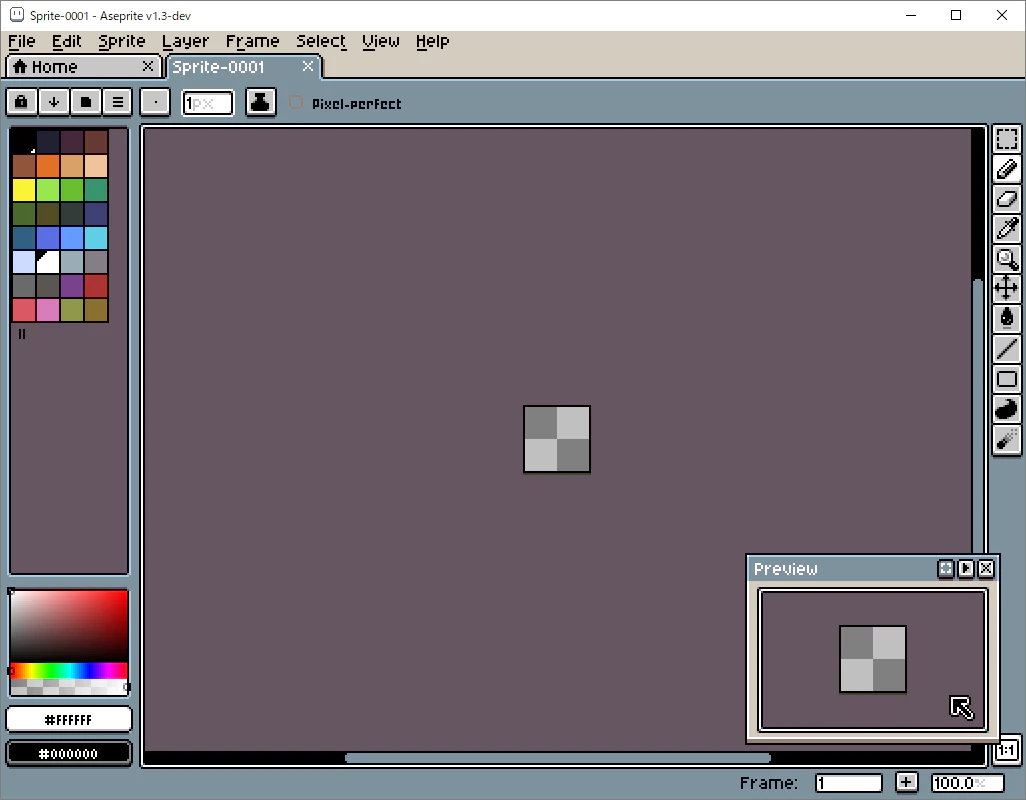Play animation in the Preview window
Screen dimensions: 1026x800
(x=966, y=568)
